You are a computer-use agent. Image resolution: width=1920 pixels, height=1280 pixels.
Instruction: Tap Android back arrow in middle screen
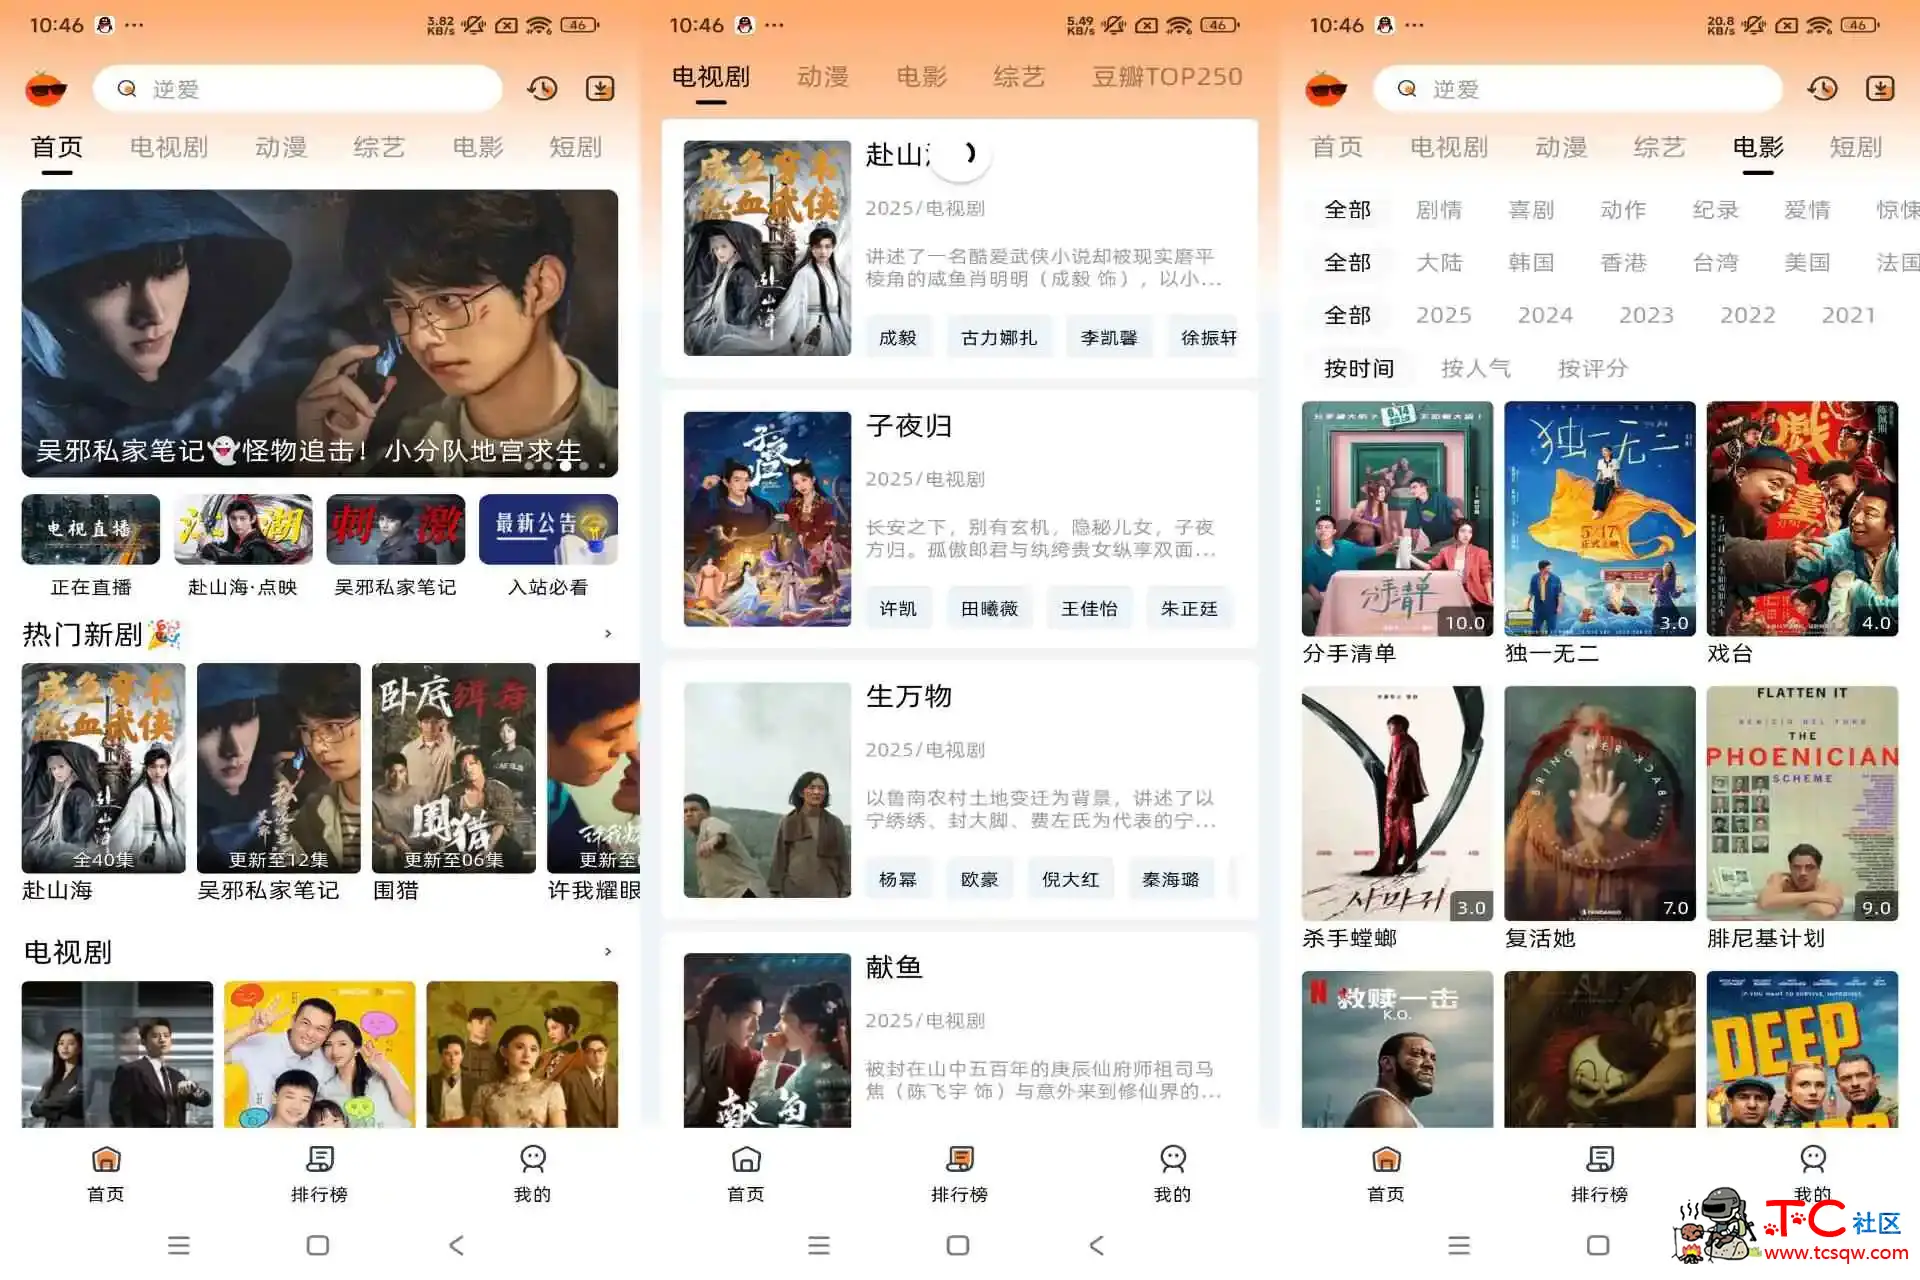pyautogui.click(x=1097, y=1245)
